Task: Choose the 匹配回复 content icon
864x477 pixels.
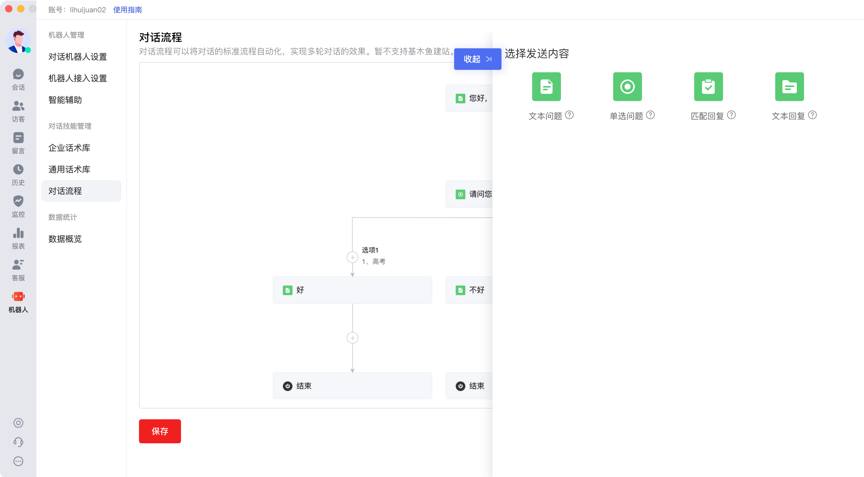Action: tap(708, 86)
